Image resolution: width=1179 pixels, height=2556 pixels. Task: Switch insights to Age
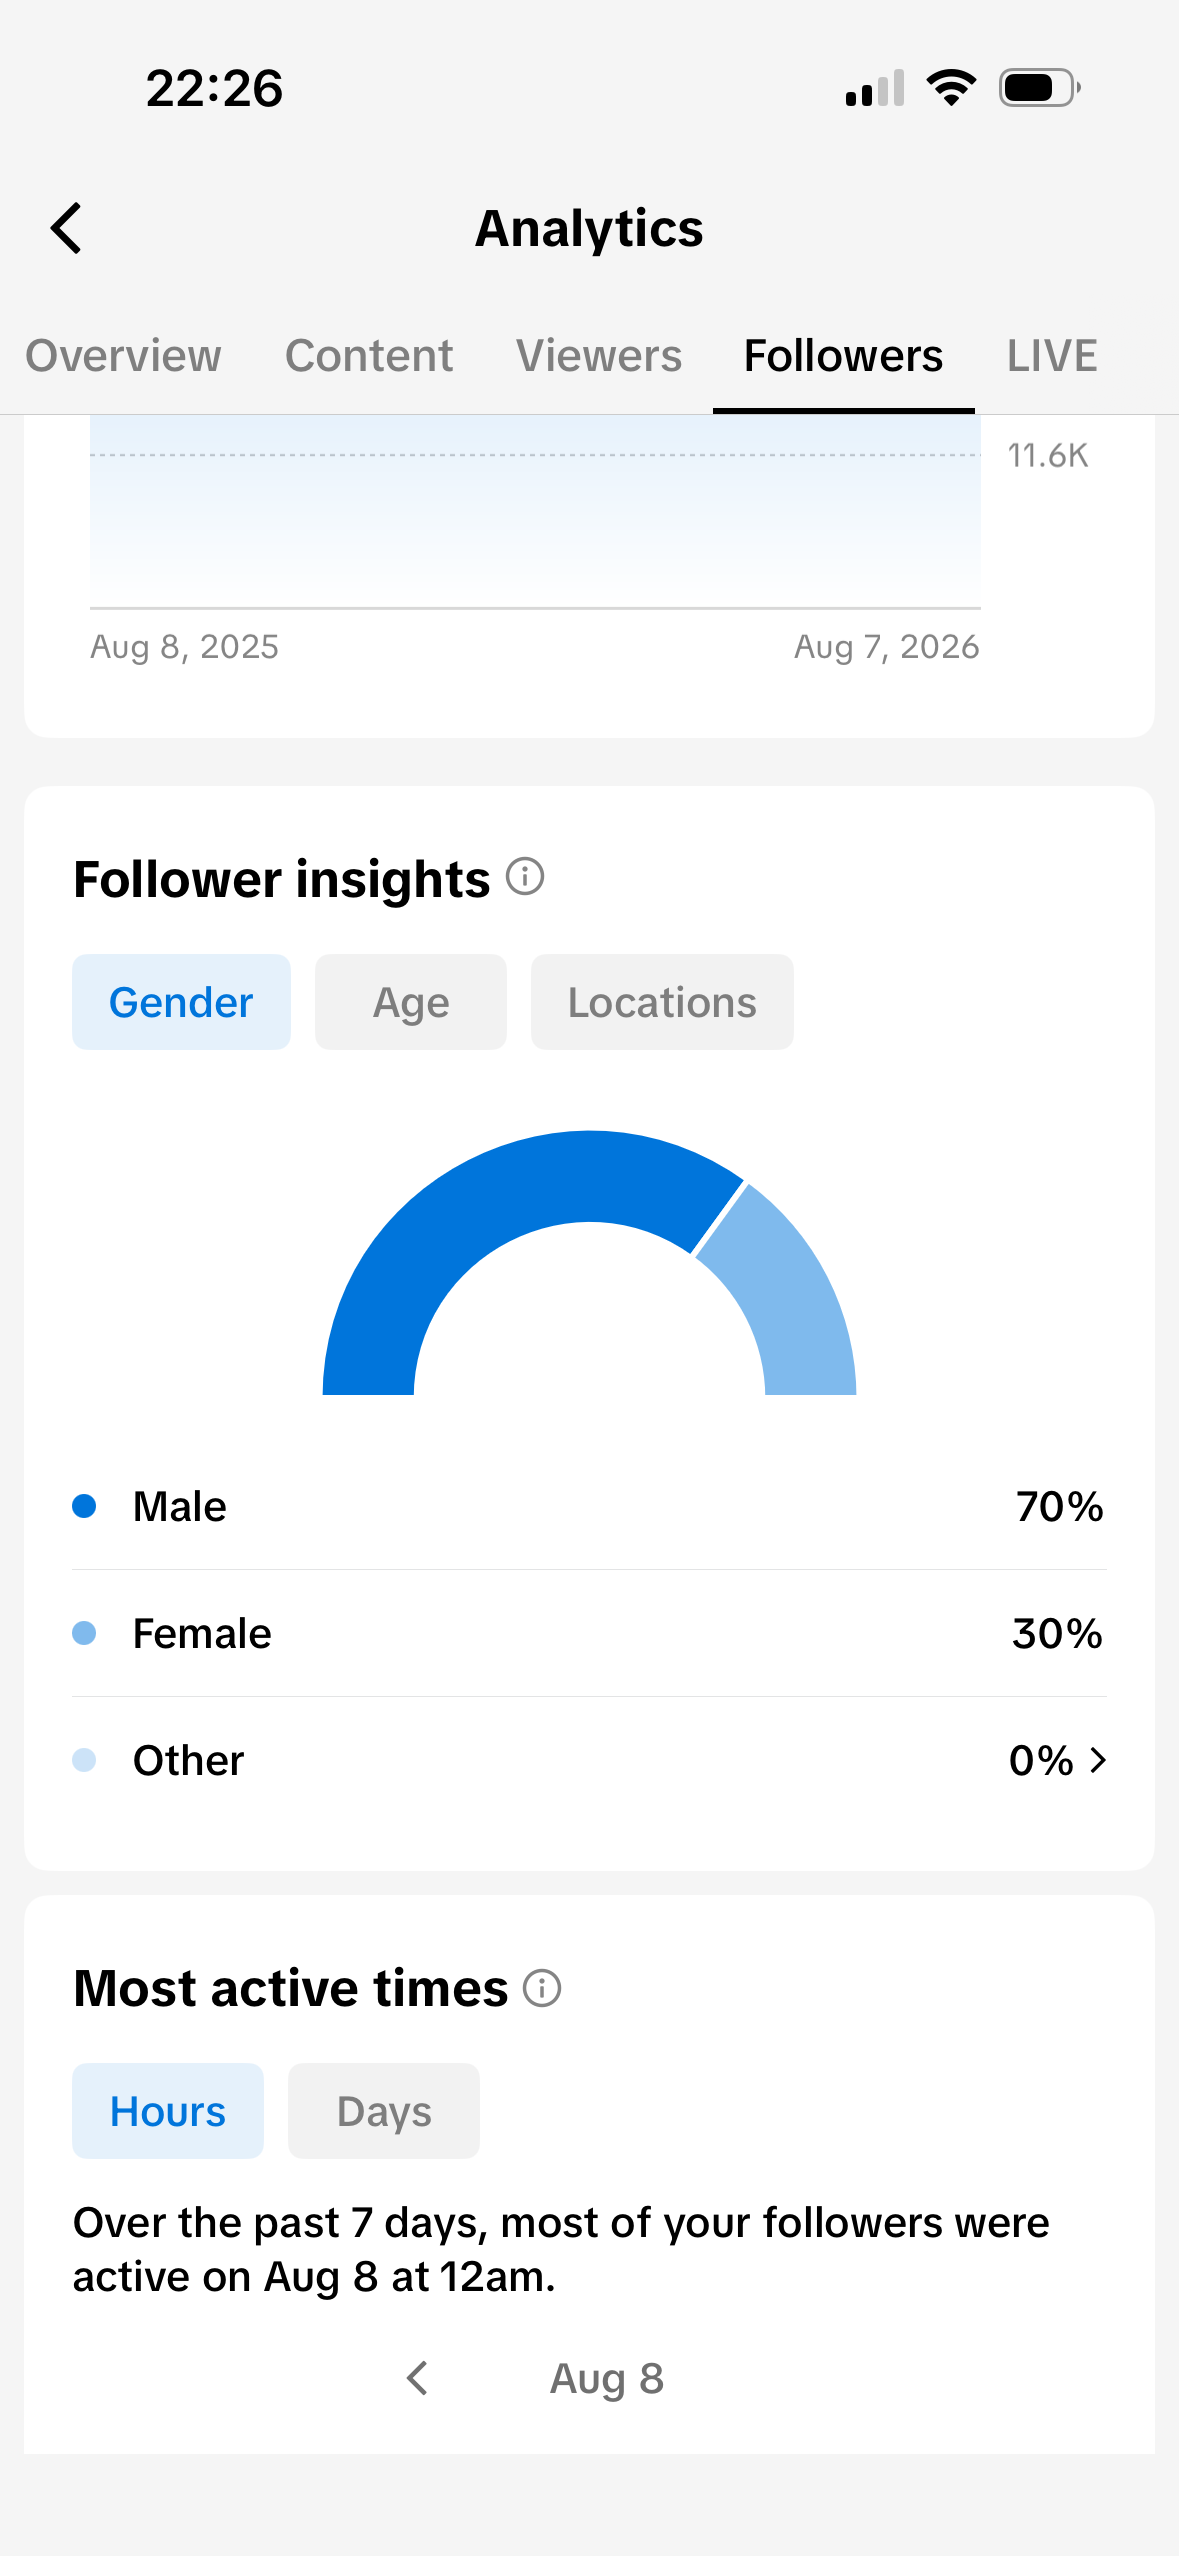pyautogui.click(x=411, y=1002)
